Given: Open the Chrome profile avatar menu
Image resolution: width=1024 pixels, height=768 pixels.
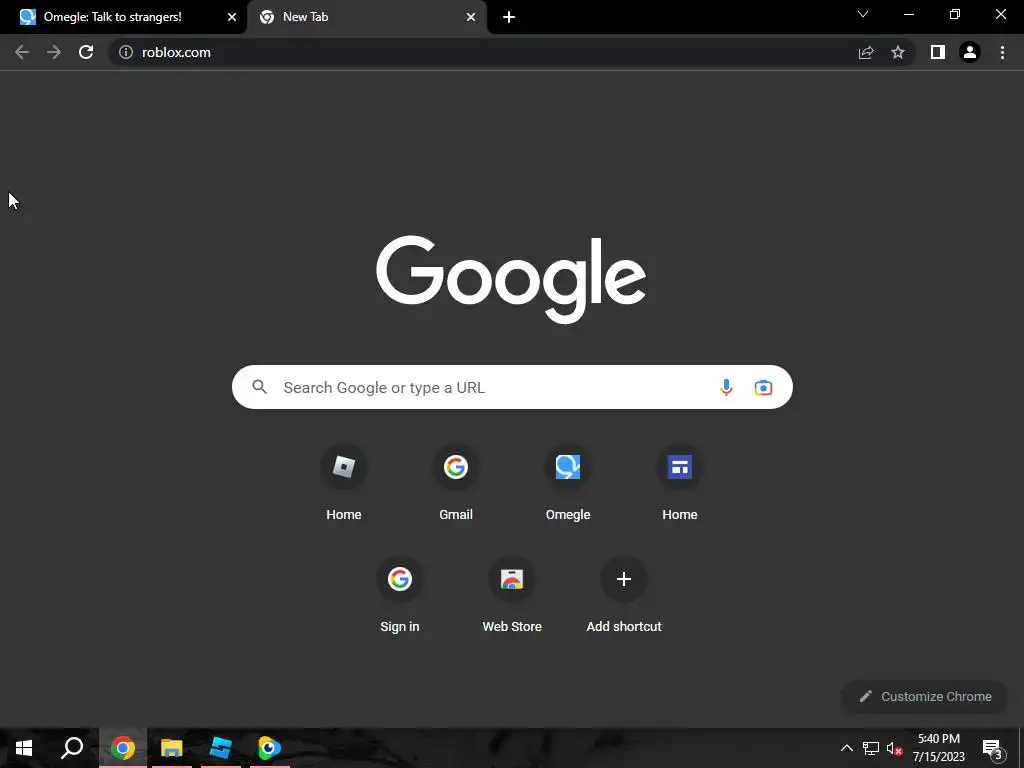Looking at the screenshot, I should [x=970, y=52].
